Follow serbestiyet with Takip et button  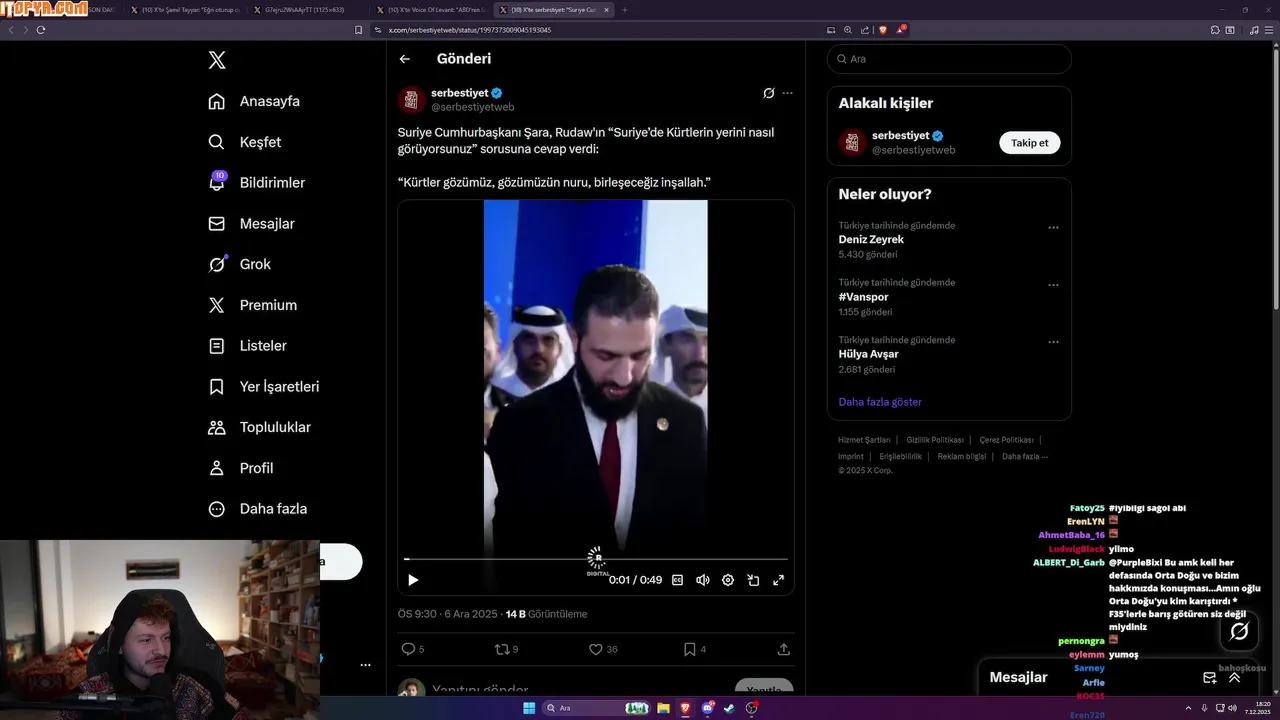[1030, 143]
